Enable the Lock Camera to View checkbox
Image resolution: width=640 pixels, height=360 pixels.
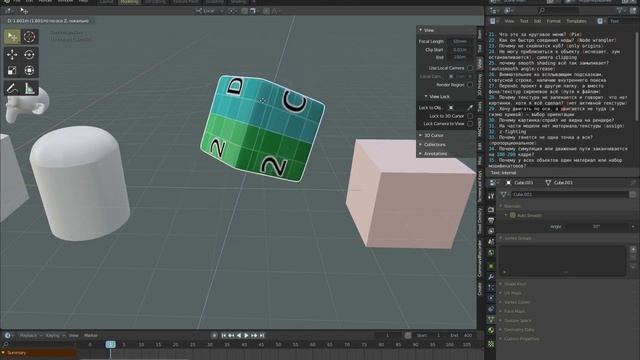coord(470,124)
